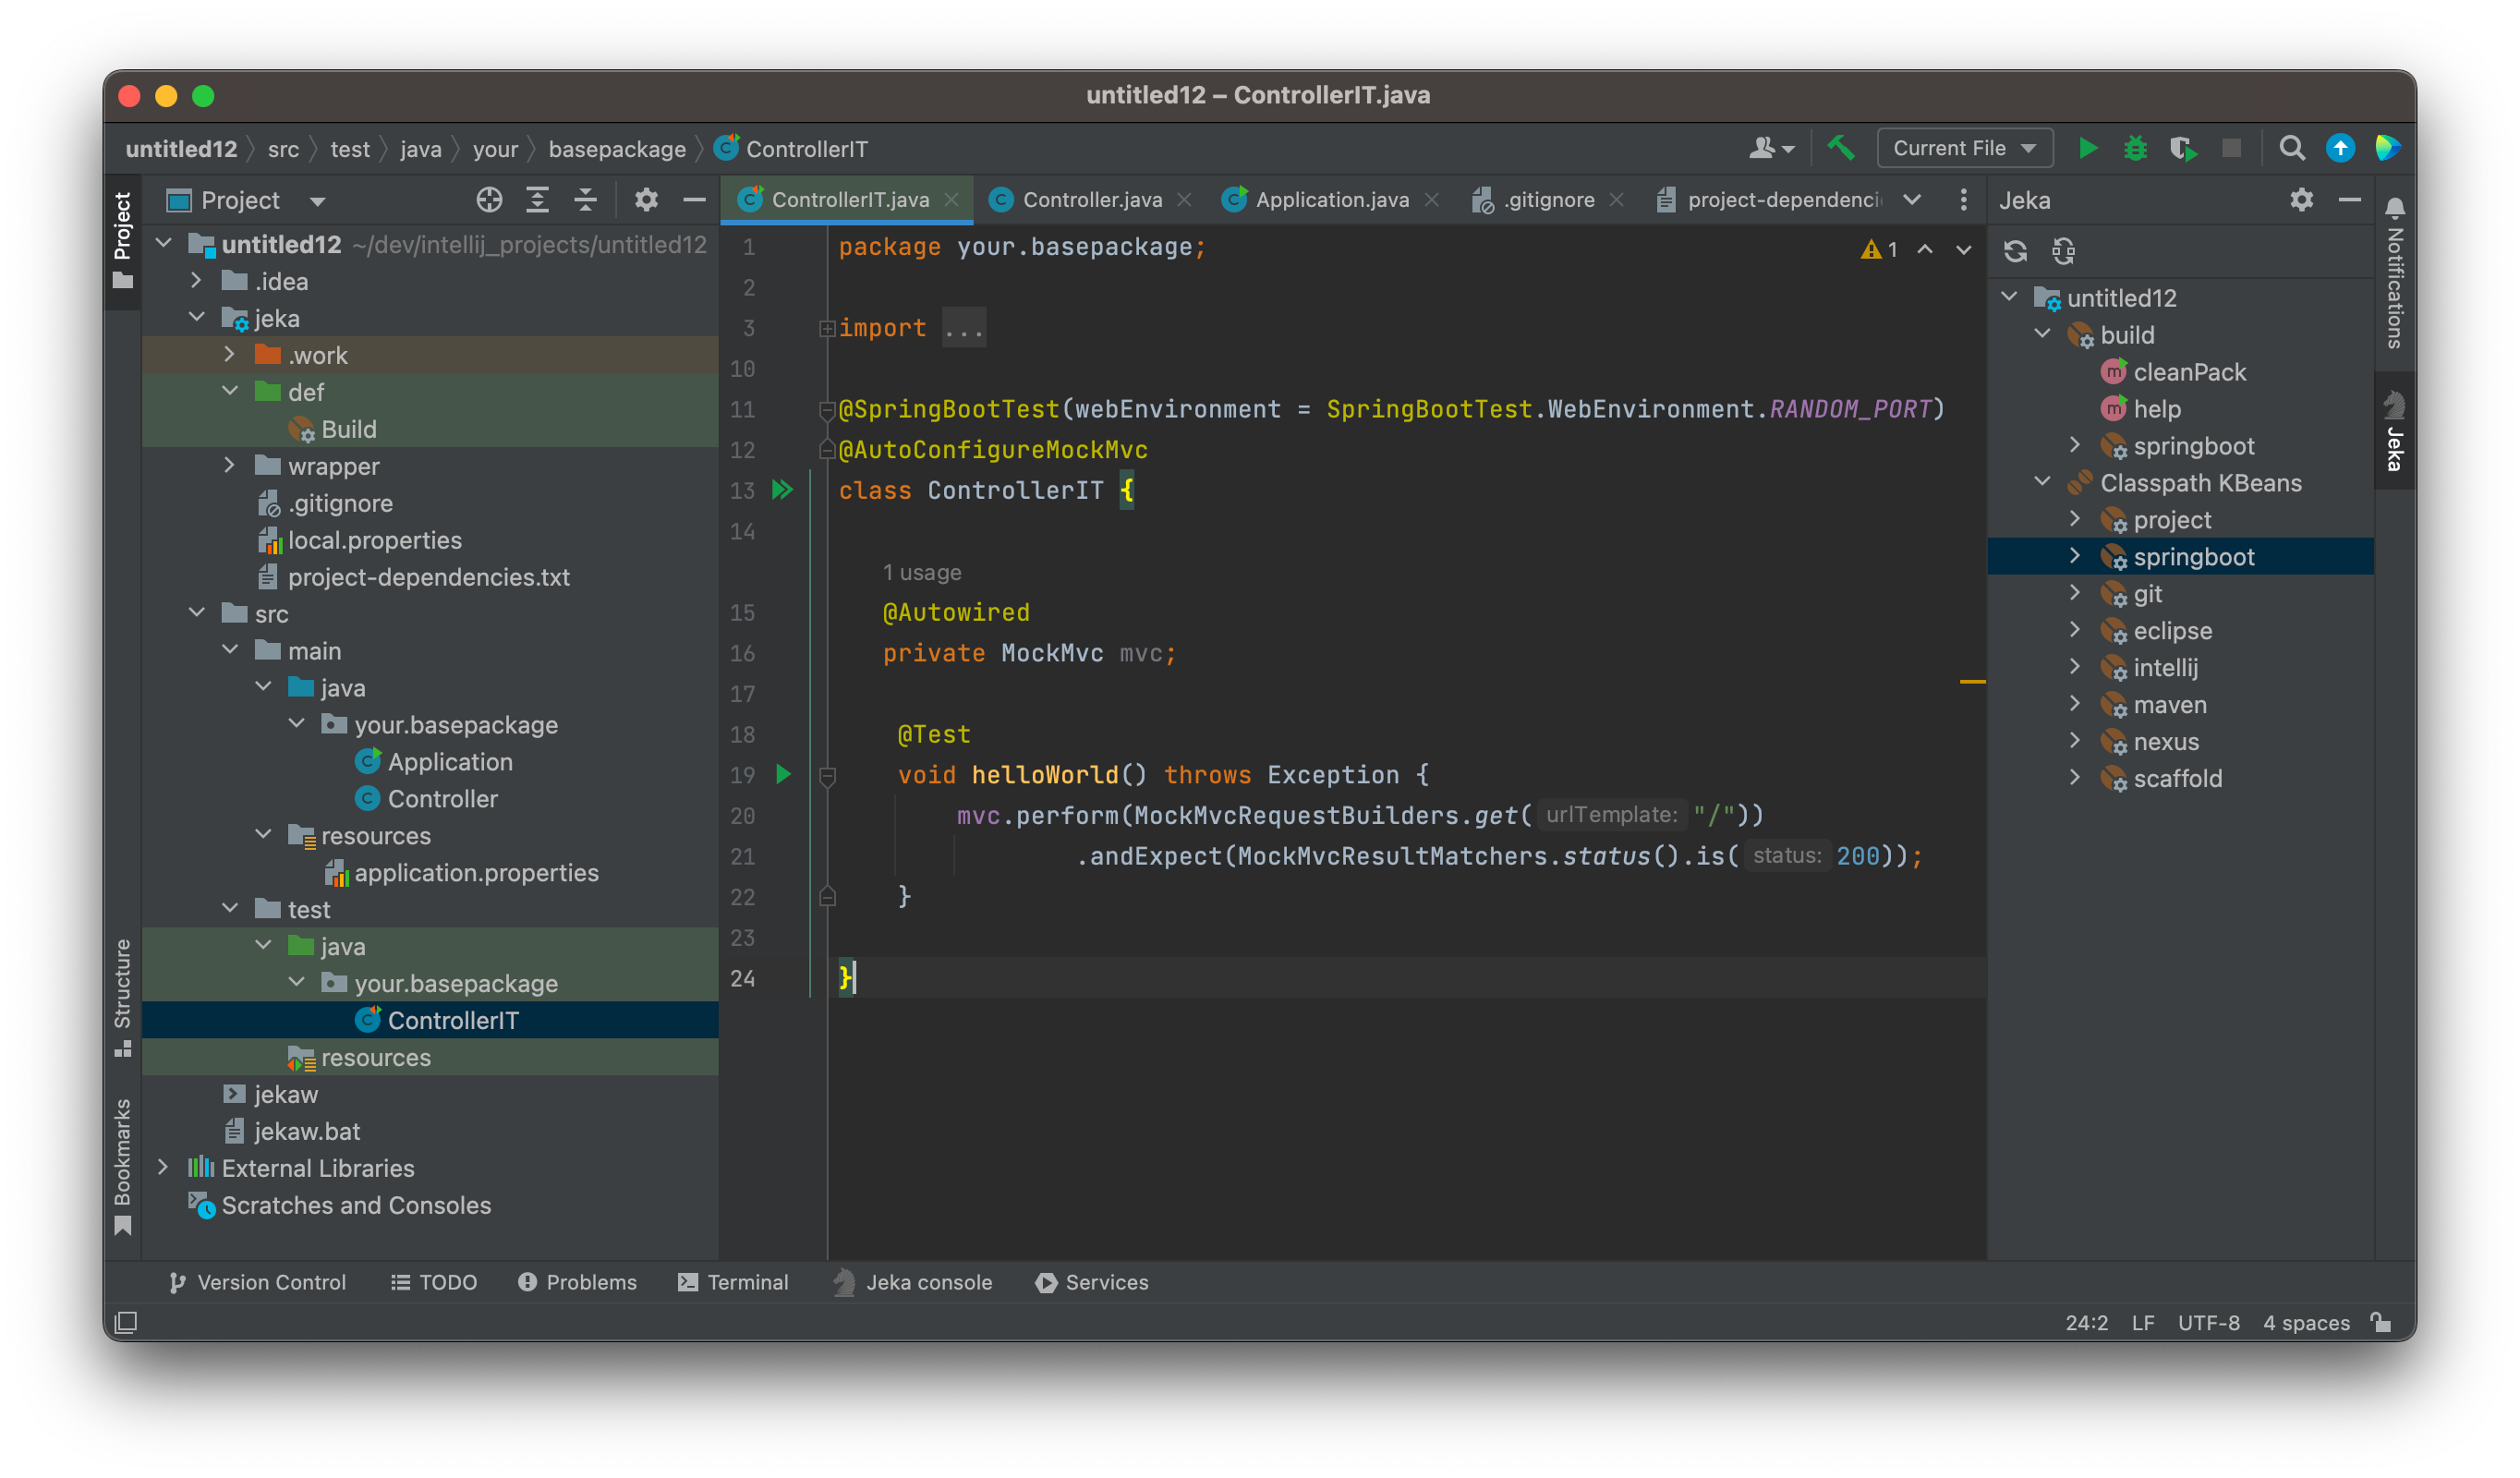The image size is (2520, 1478).
Task: Run the current file with green play button
Action: (x=2088, y=148)
